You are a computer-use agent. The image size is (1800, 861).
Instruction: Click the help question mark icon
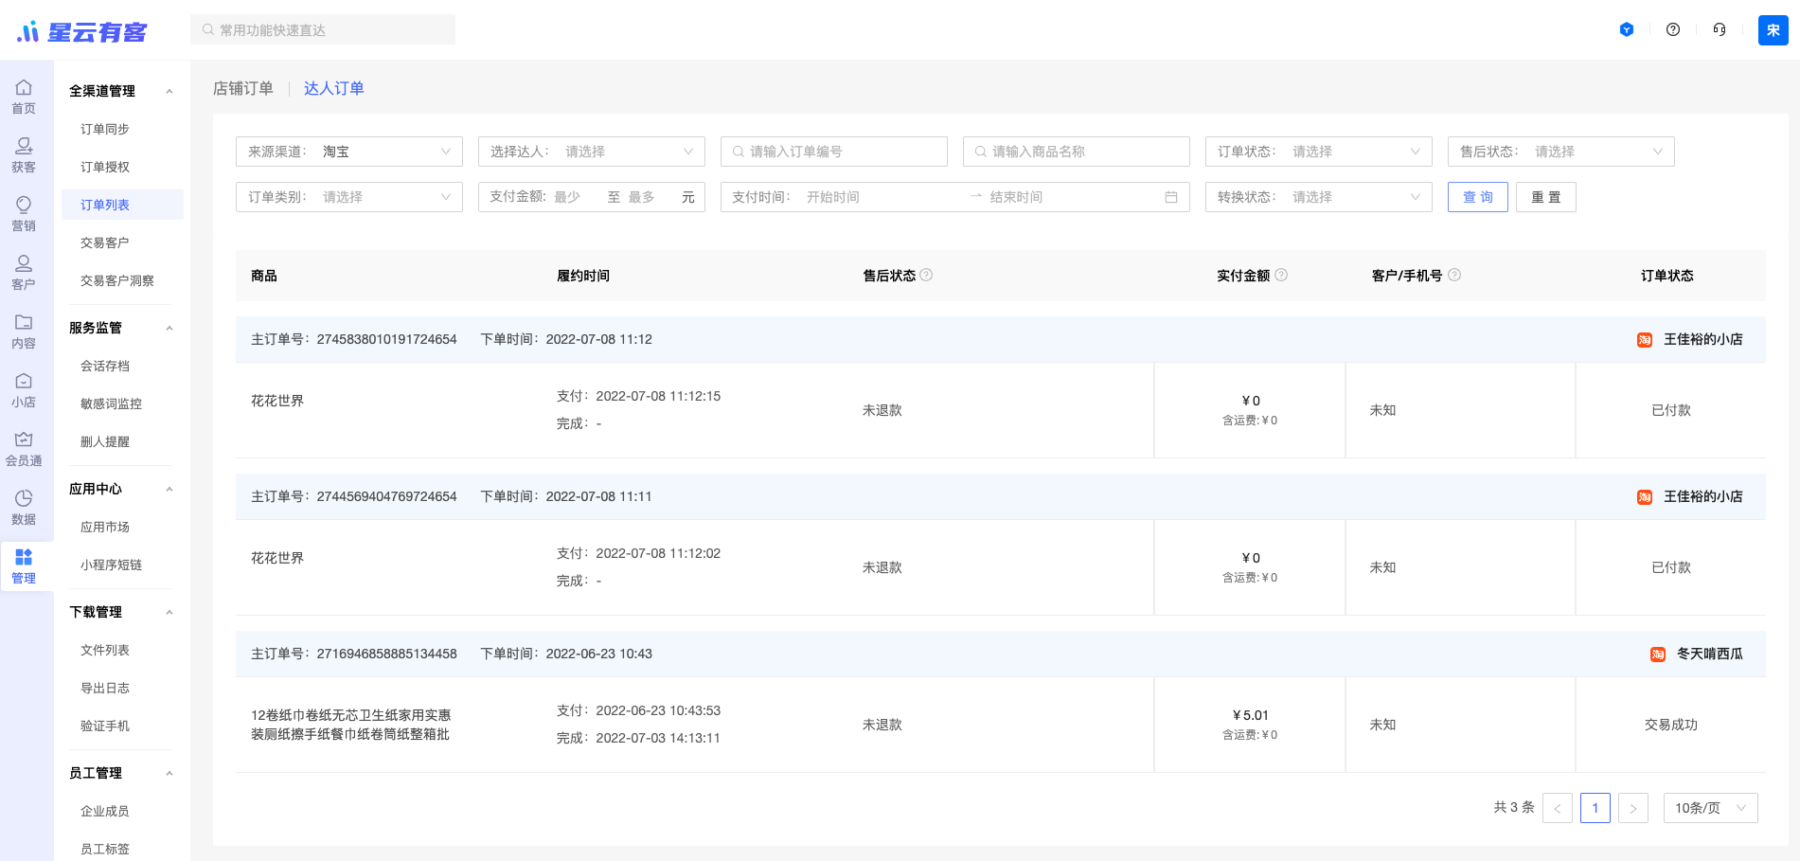(1673, 30)
